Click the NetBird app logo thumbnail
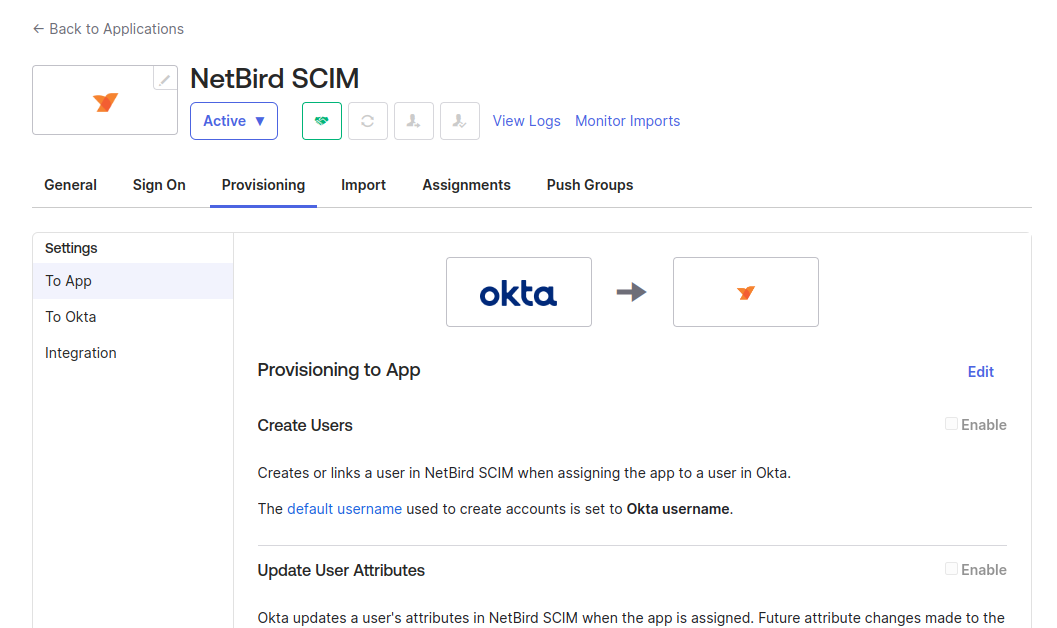Image resolution: width=1057 pixels, height=628 pixels. pos(105,101)
